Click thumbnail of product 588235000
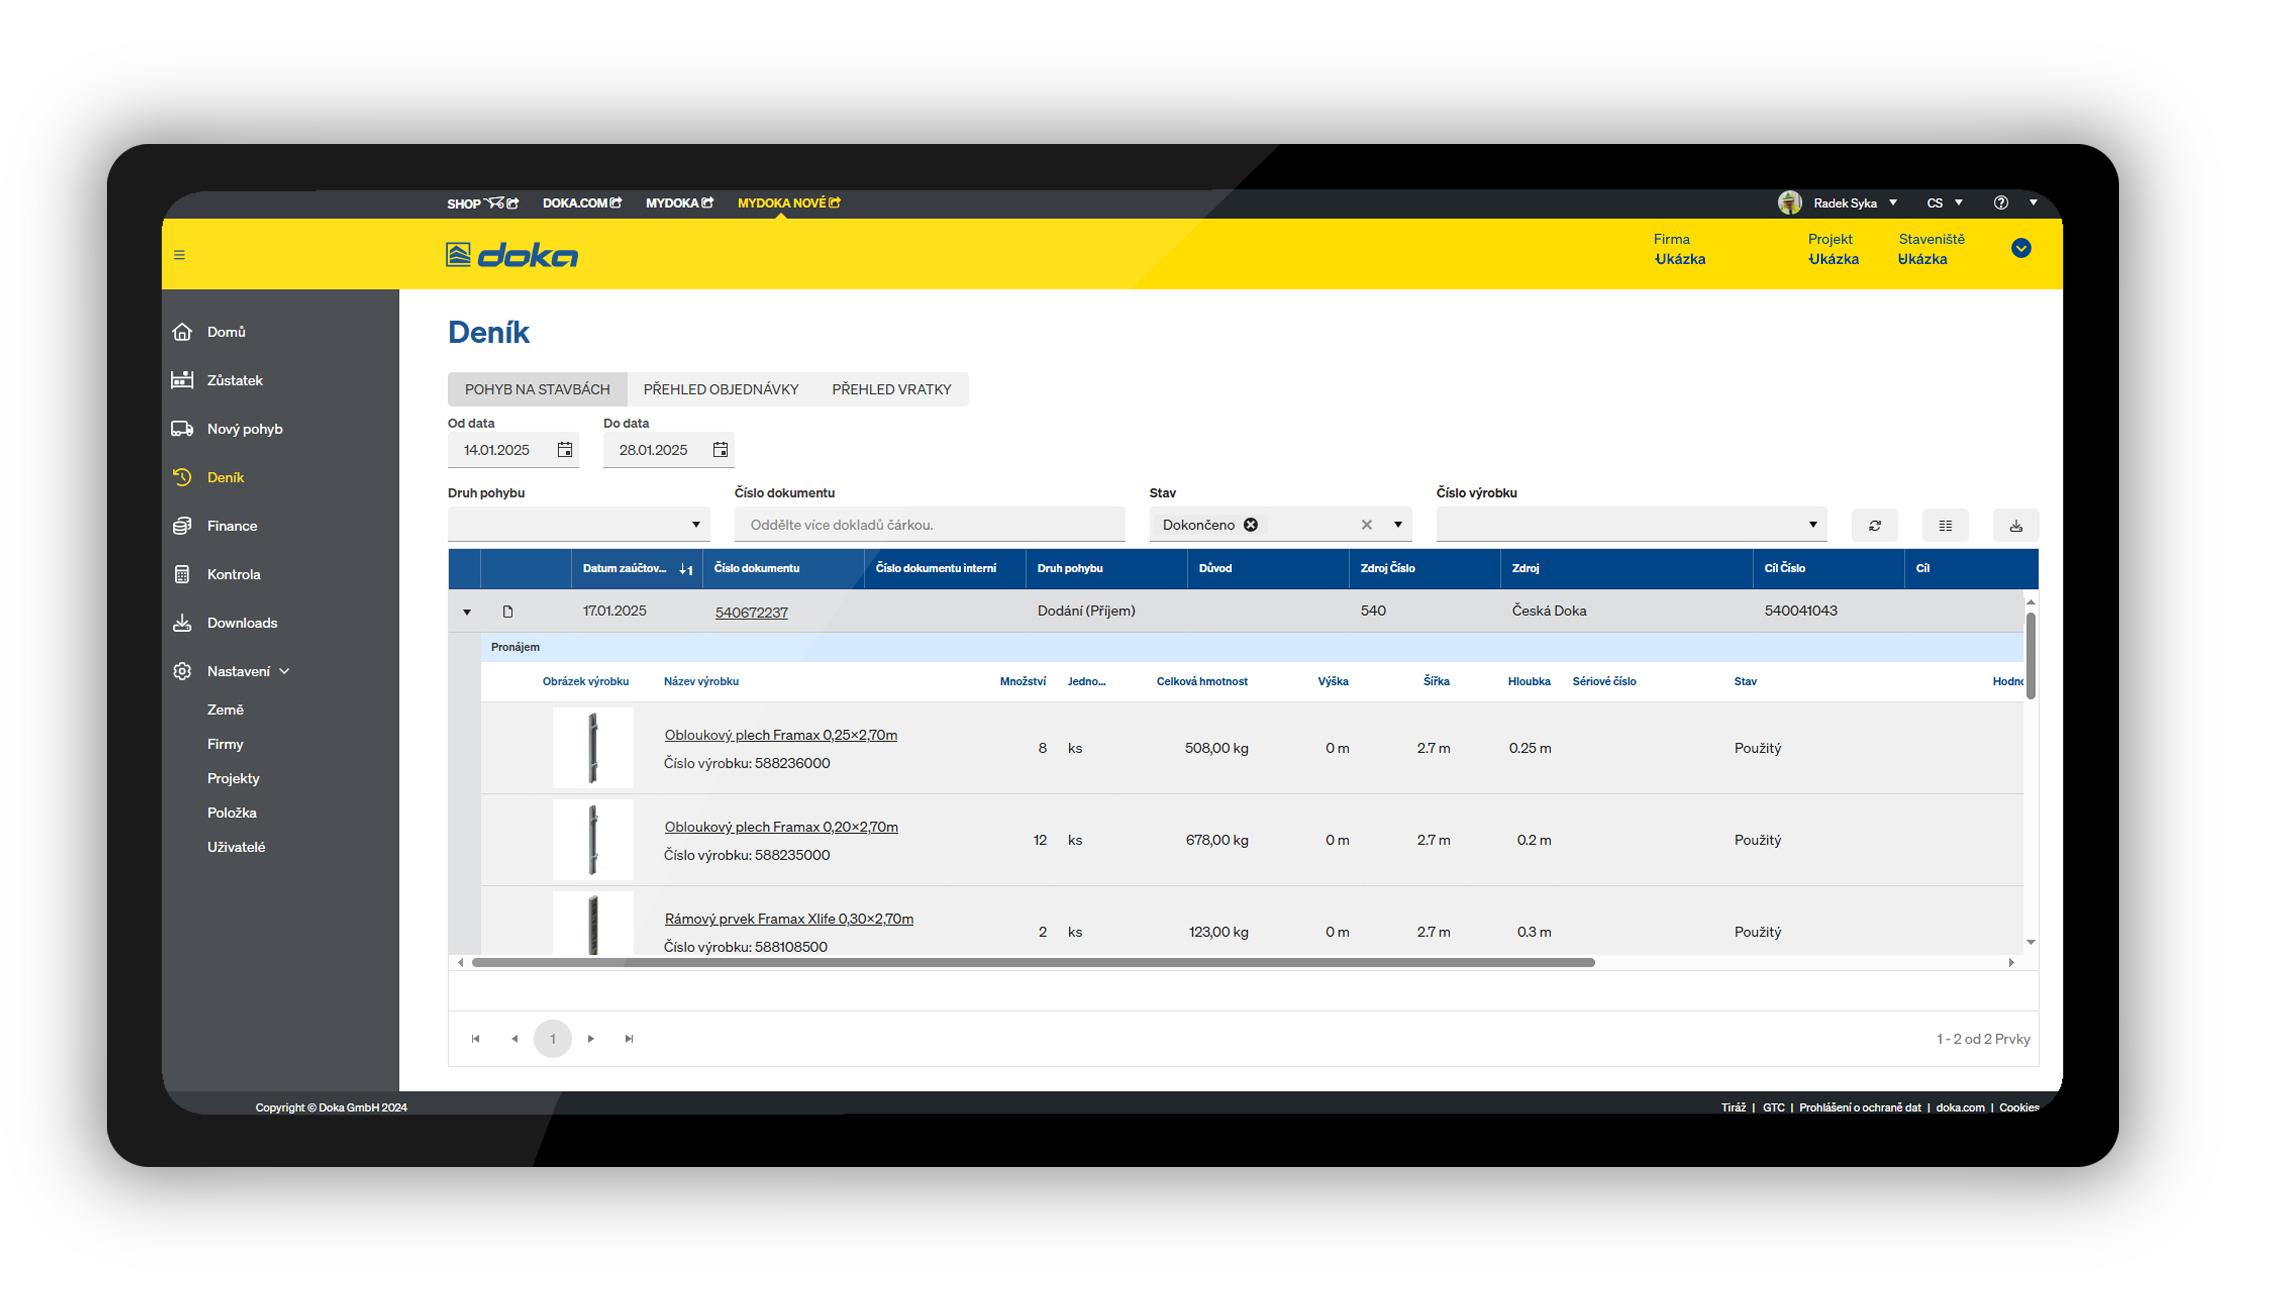 593,840
